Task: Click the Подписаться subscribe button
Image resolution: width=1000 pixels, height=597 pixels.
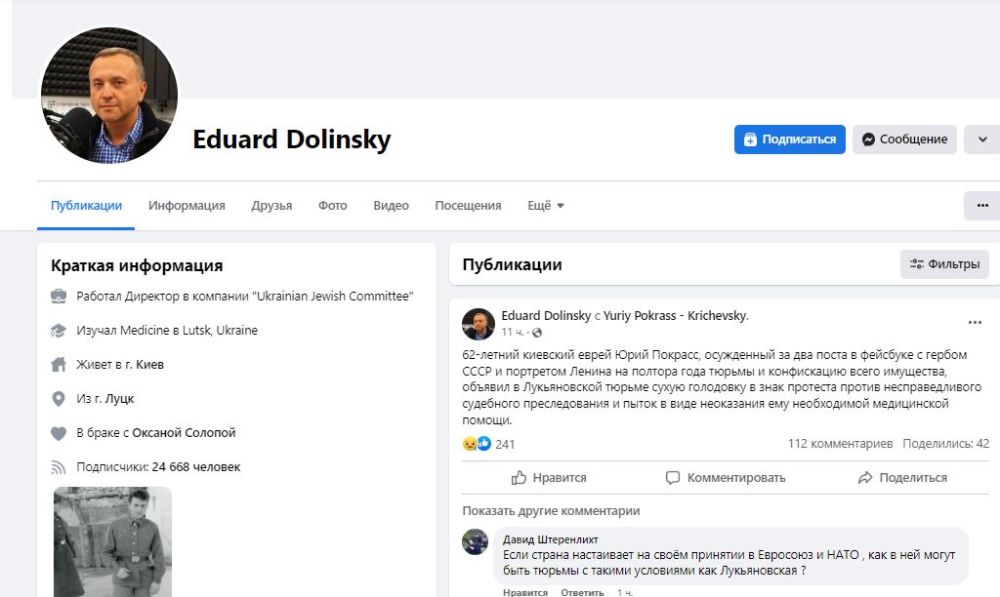Action: [x=790, y=140]
